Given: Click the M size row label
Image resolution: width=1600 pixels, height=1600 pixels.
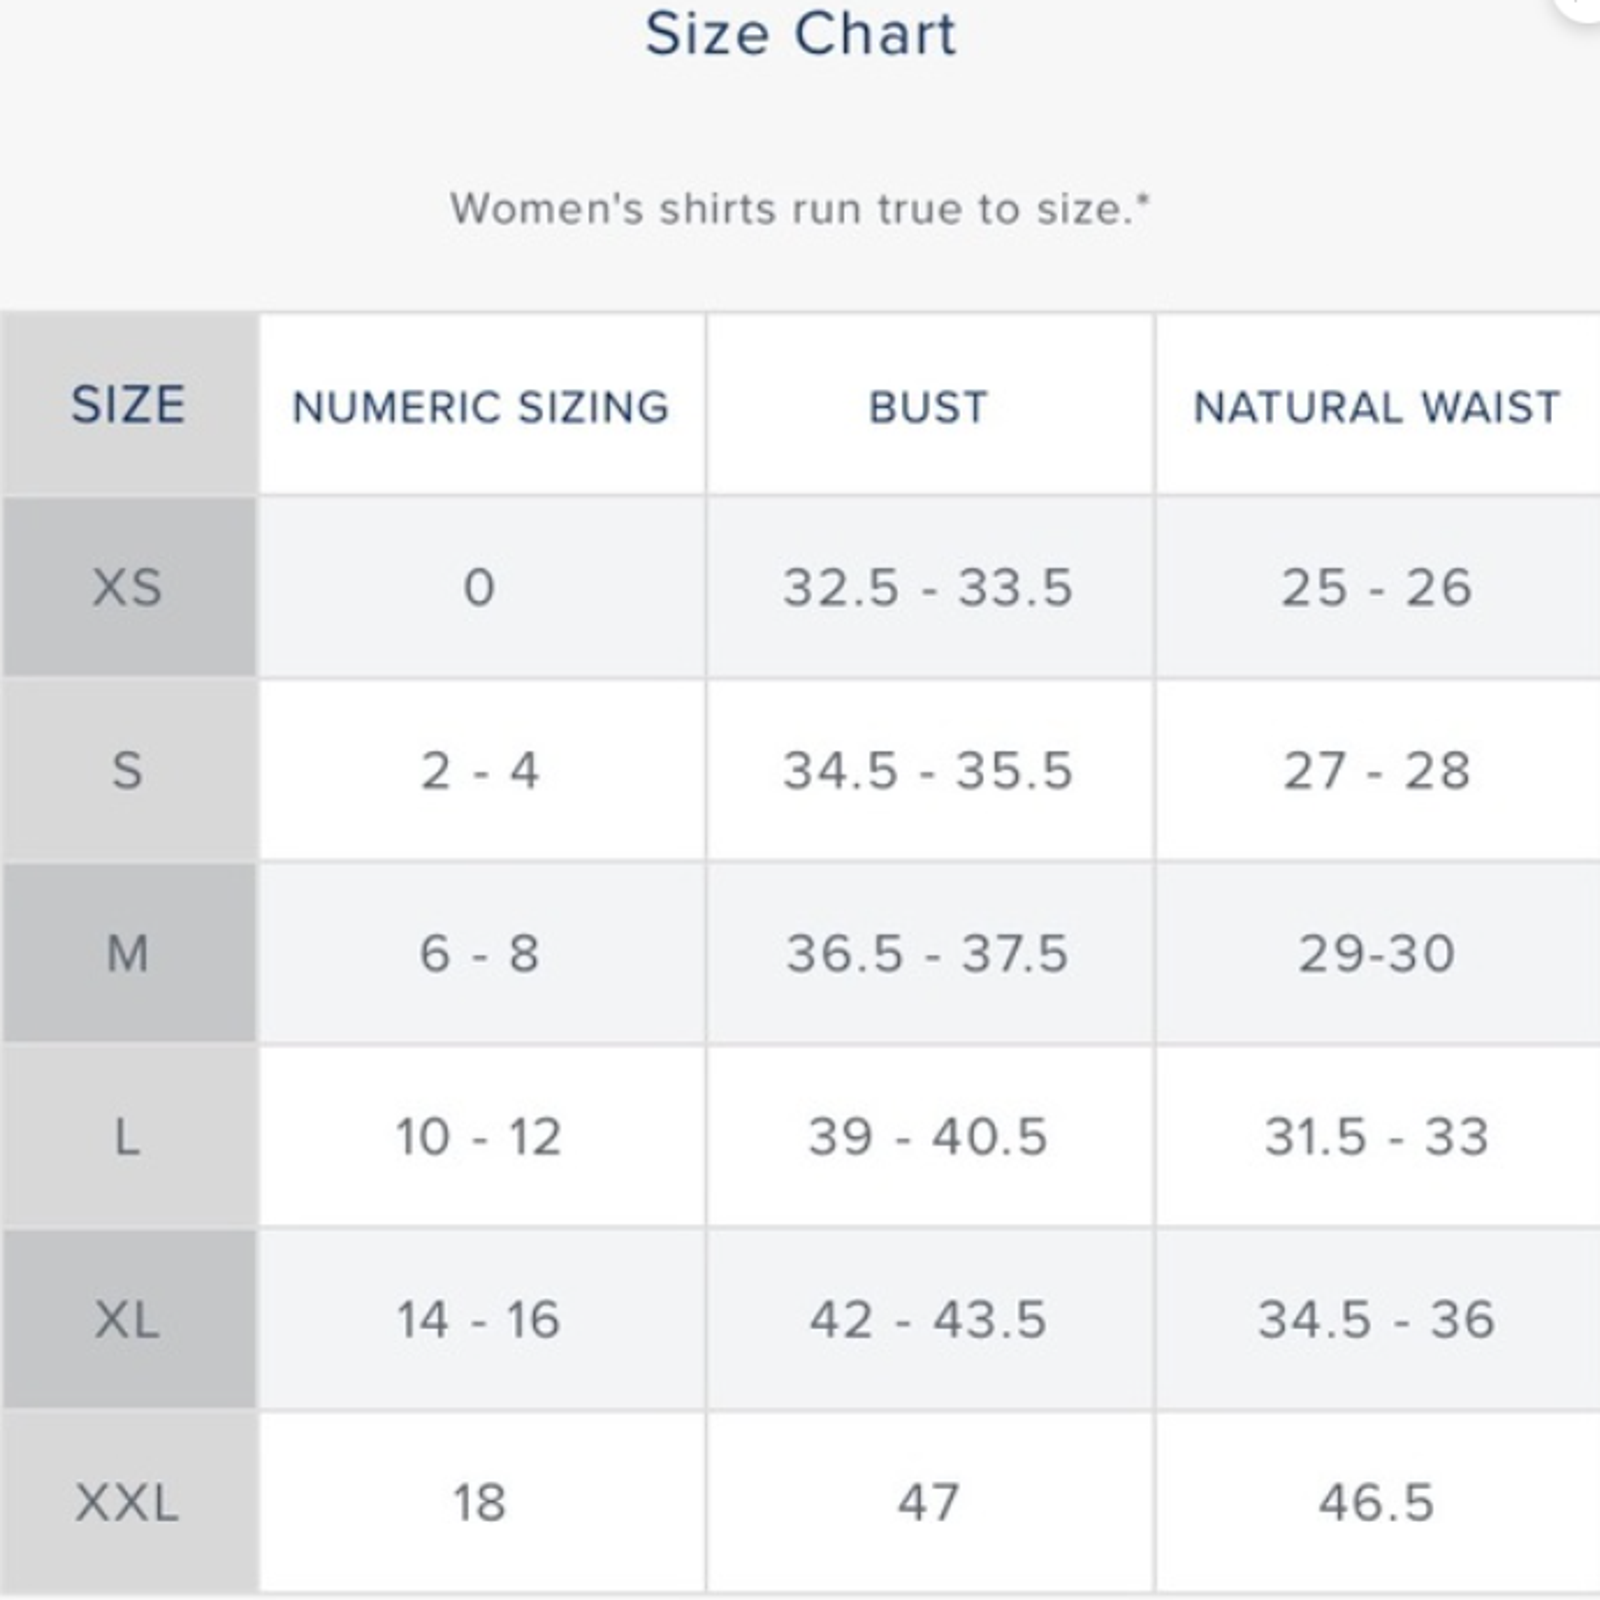Looking at the screenshot, I should tap(127, 953).
